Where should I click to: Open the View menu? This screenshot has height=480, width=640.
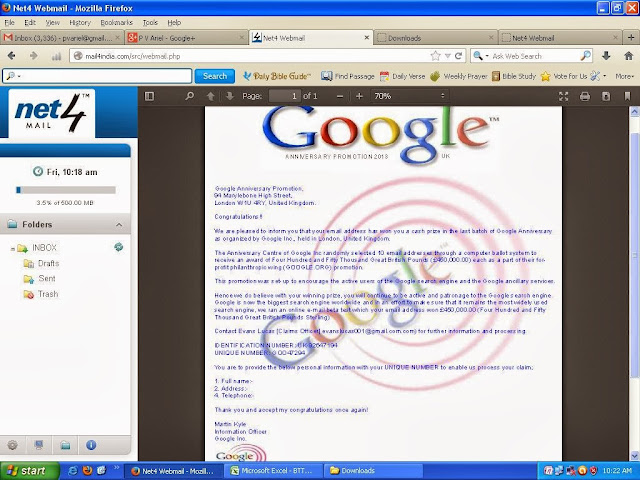[x=52, y=23]
